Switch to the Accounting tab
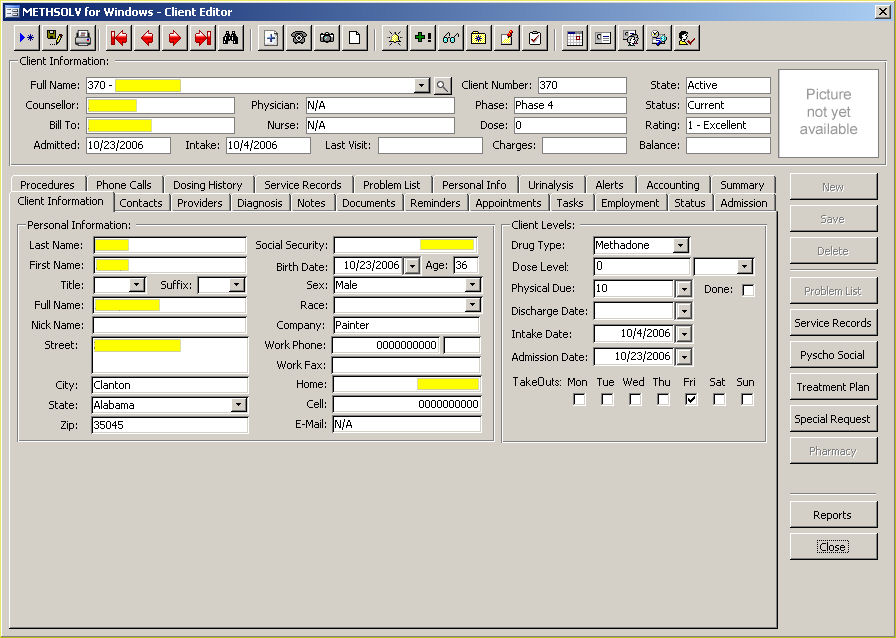Screen dimensions: 896x638 coord(673,185)
